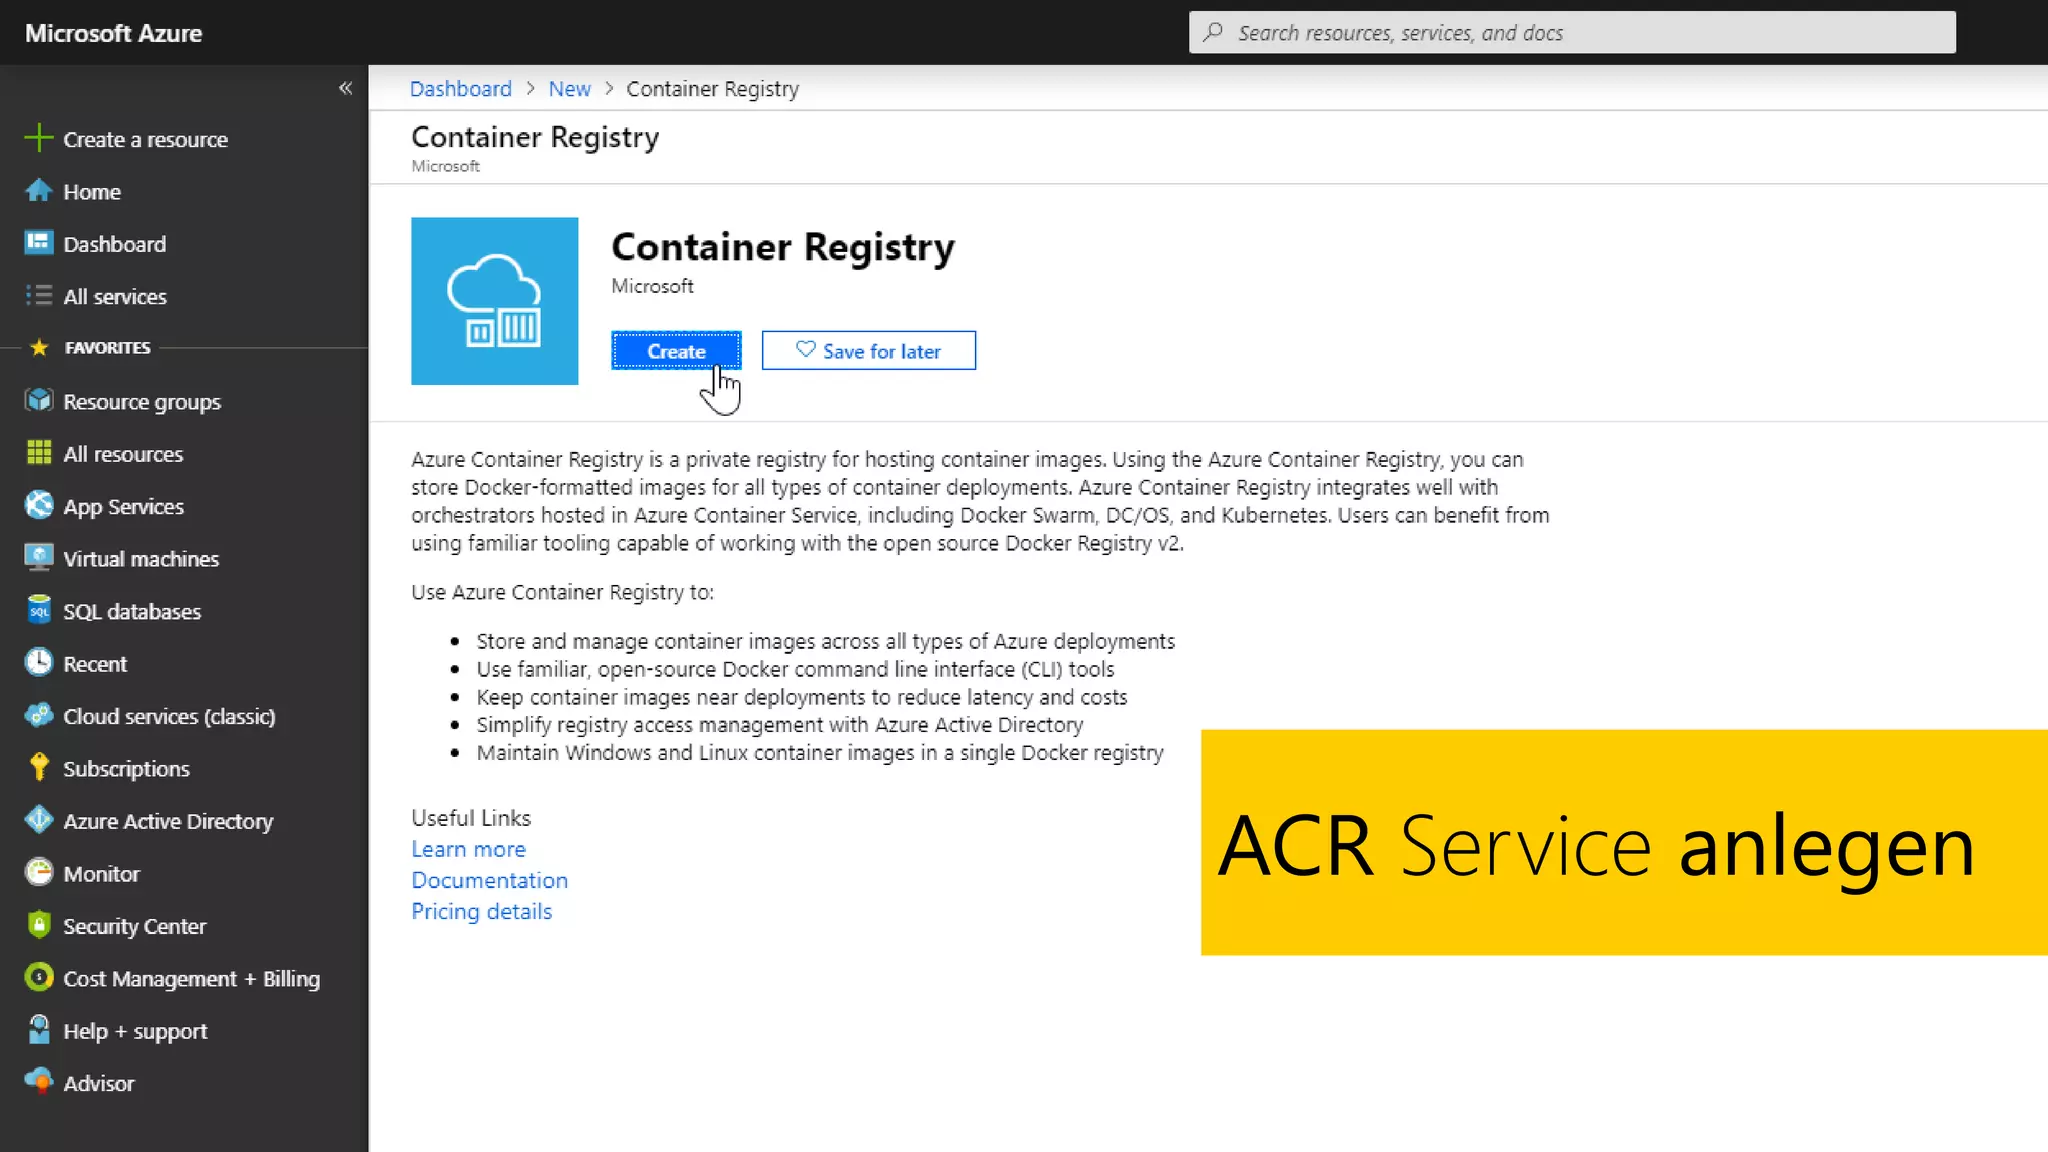Click the Resource groups cube icon

click(38, 400)
